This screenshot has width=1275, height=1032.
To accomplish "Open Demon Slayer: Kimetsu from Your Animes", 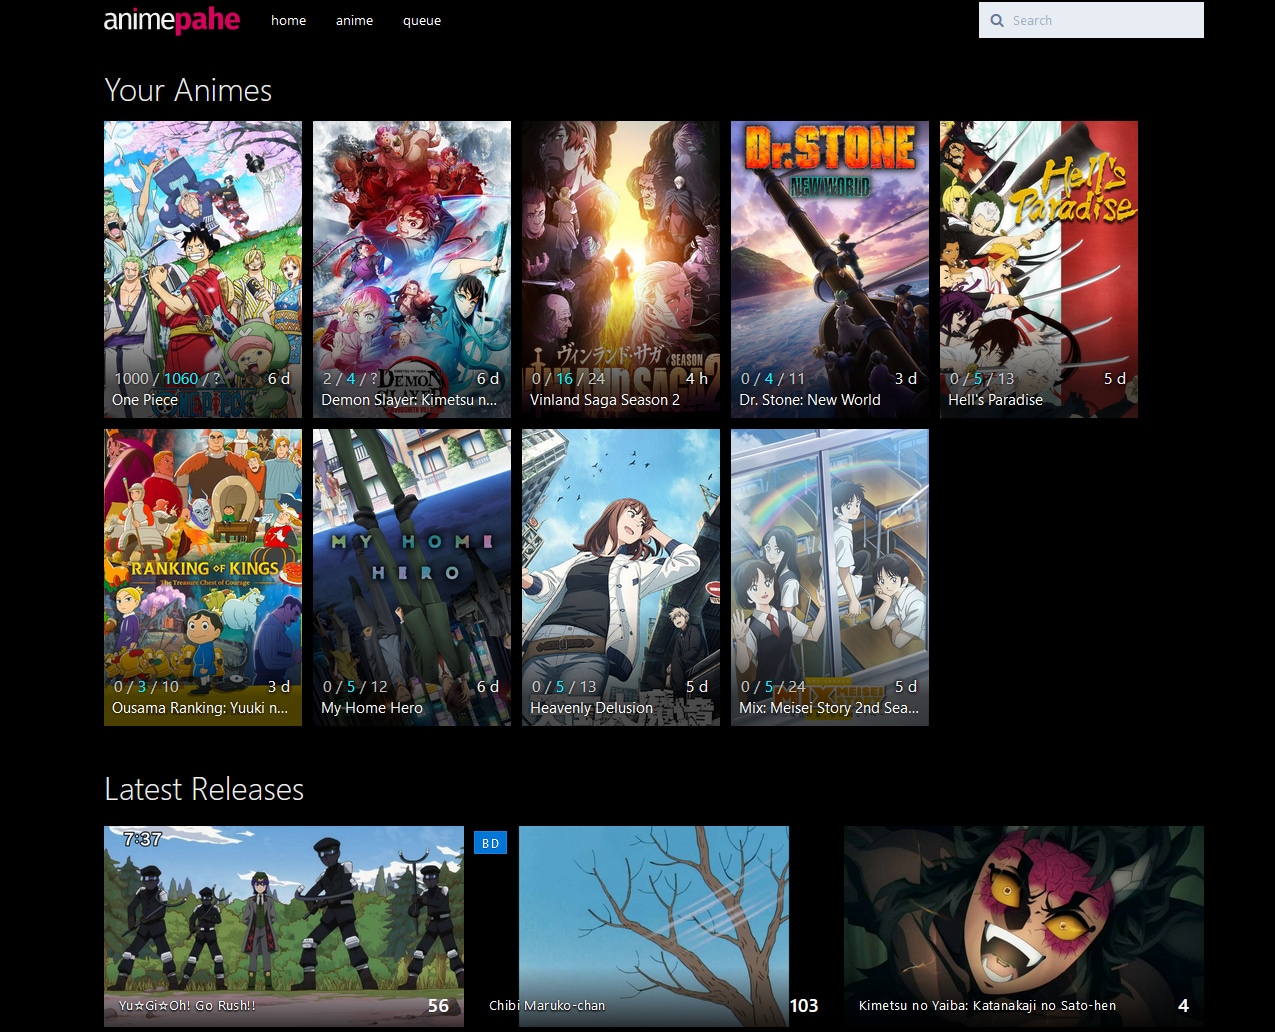I will (411, 250).
